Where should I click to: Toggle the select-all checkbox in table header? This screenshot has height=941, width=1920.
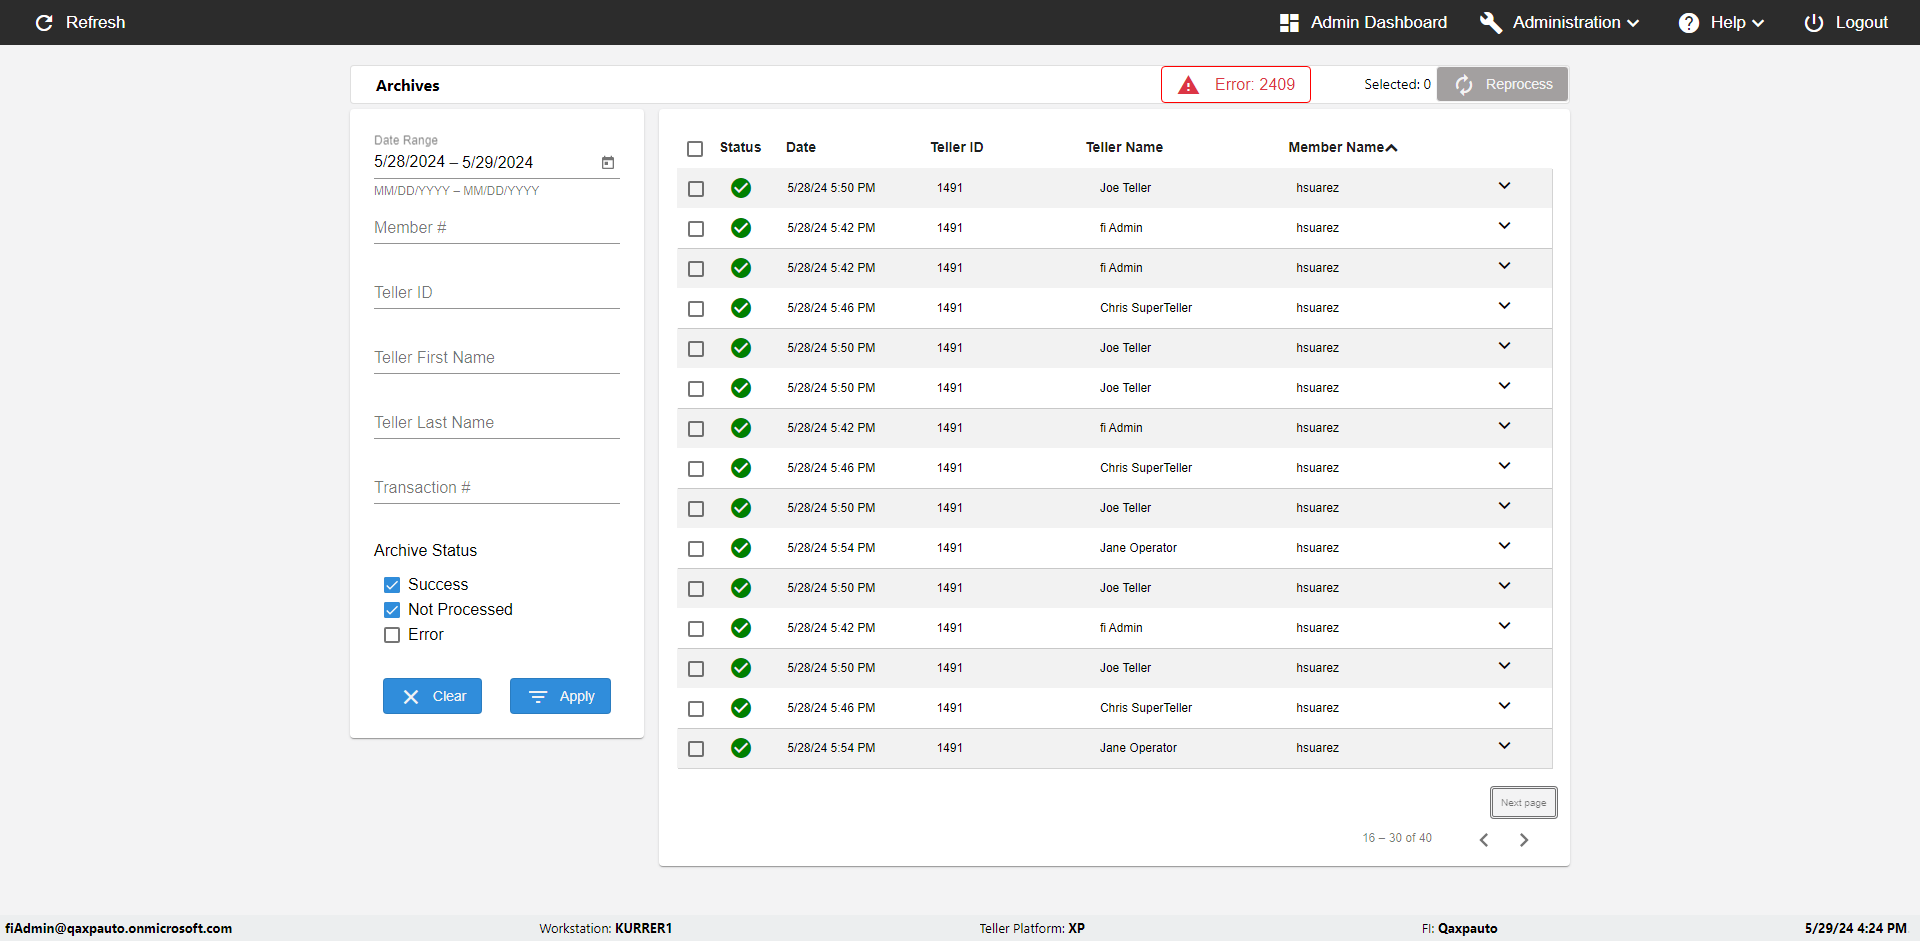[x=695, y=148]
